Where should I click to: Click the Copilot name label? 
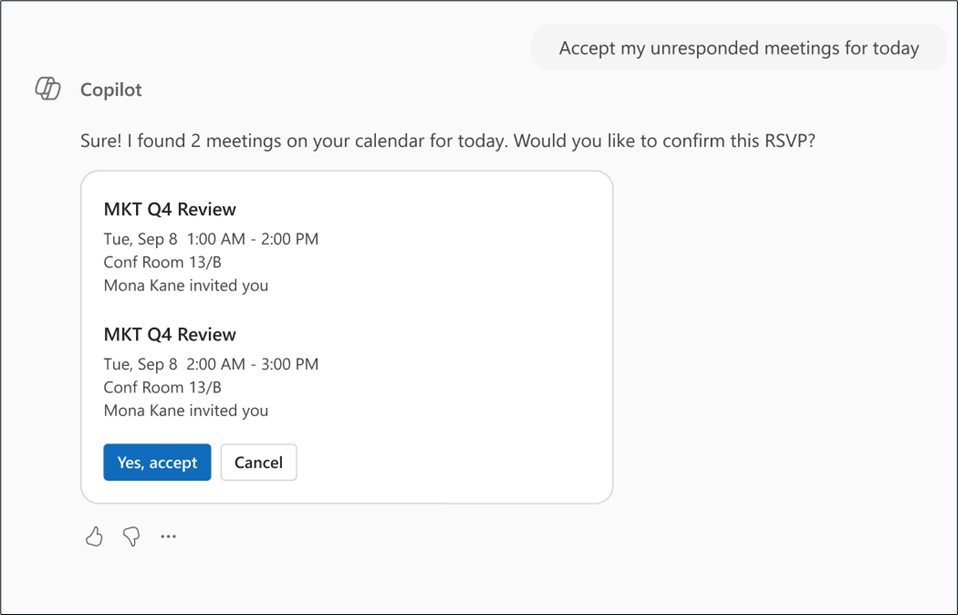point(111,90)
